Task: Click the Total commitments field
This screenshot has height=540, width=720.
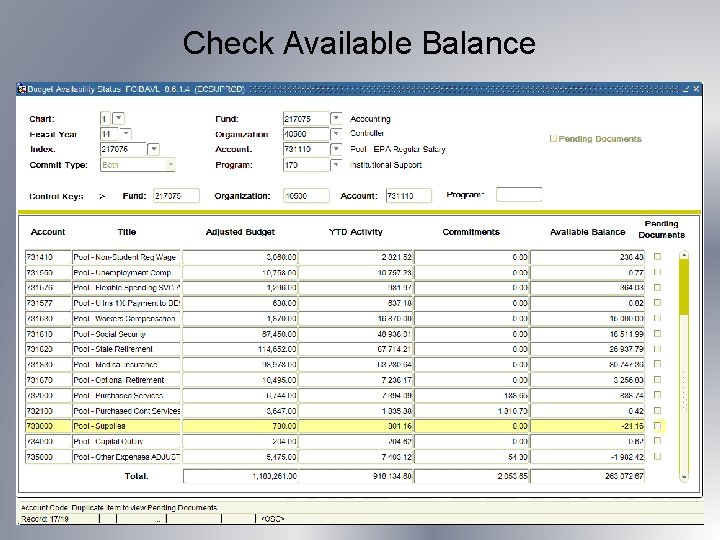Action: coord(472,476)
